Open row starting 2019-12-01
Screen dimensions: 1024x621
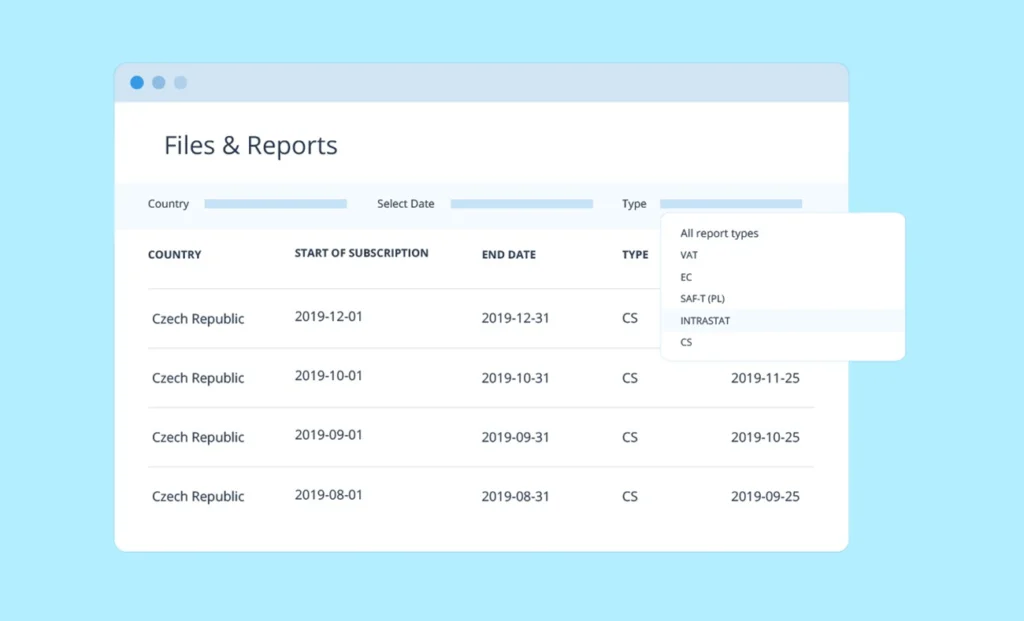coord(328,317)
